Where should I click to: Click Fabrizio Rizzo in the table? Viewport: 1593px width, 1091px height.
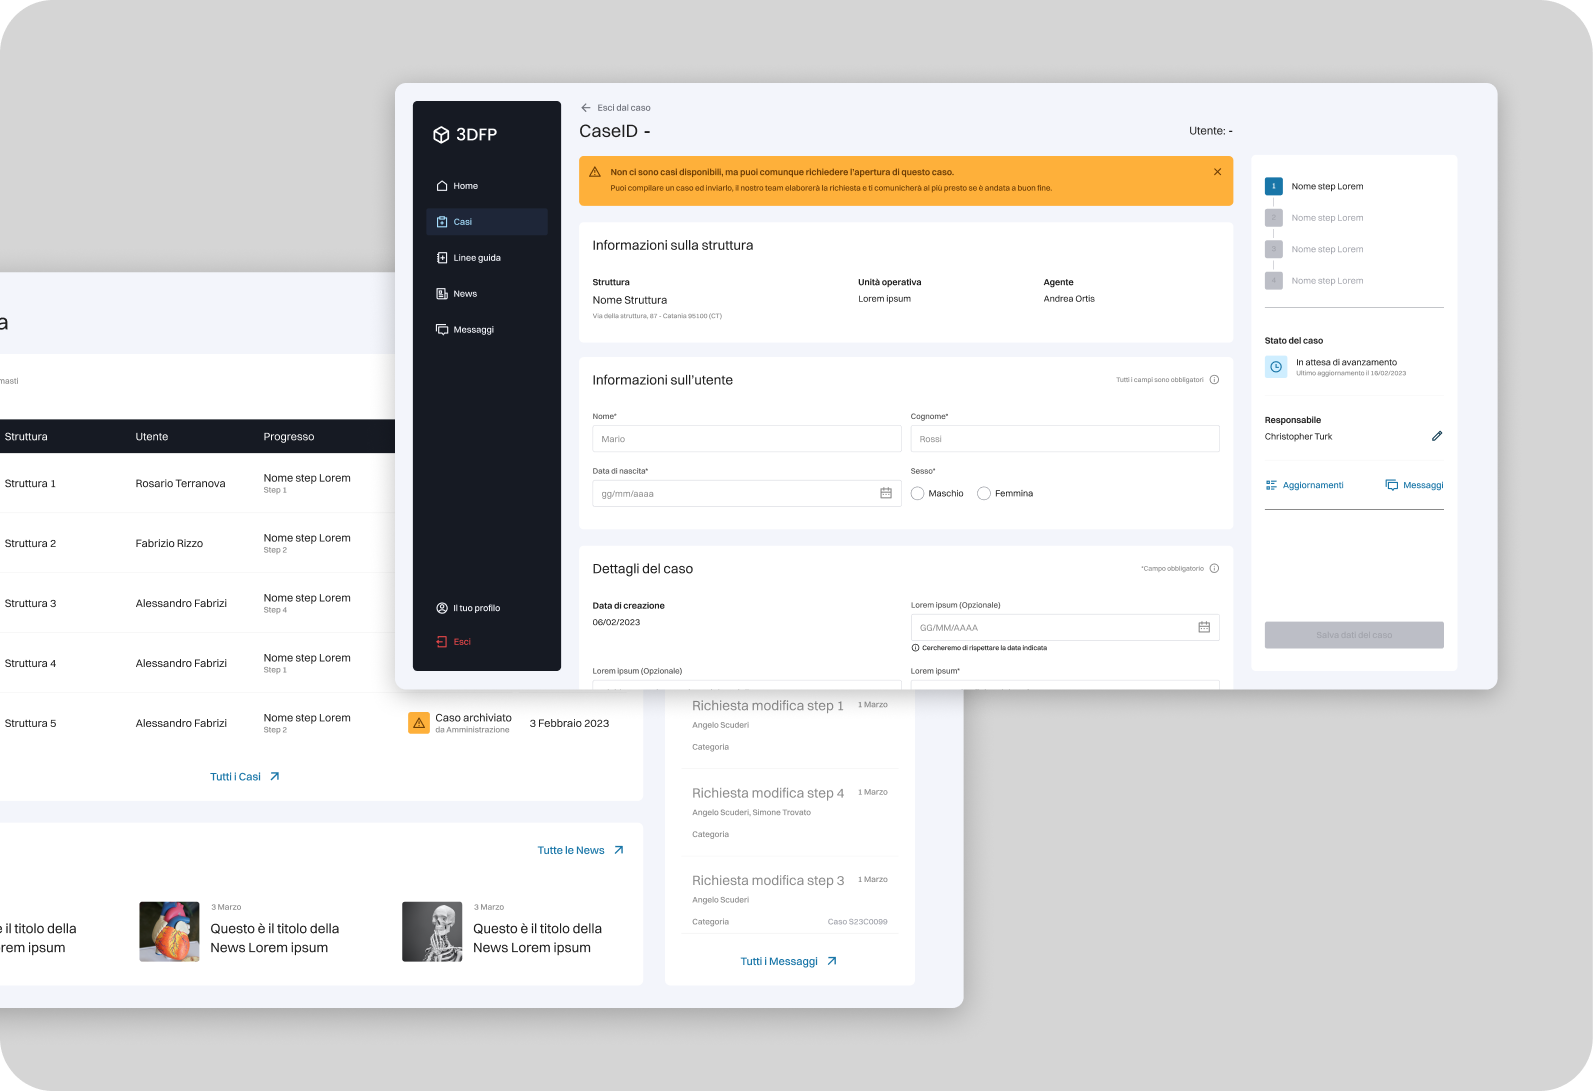coord(169,544)
